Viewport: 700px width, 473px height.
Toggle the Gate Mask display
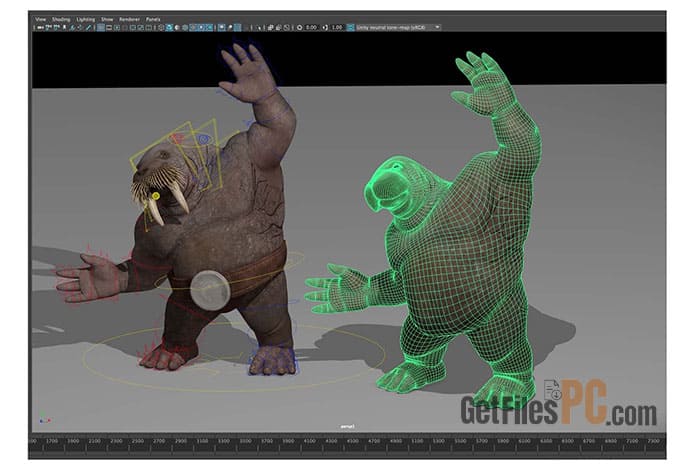pos(125,28)
